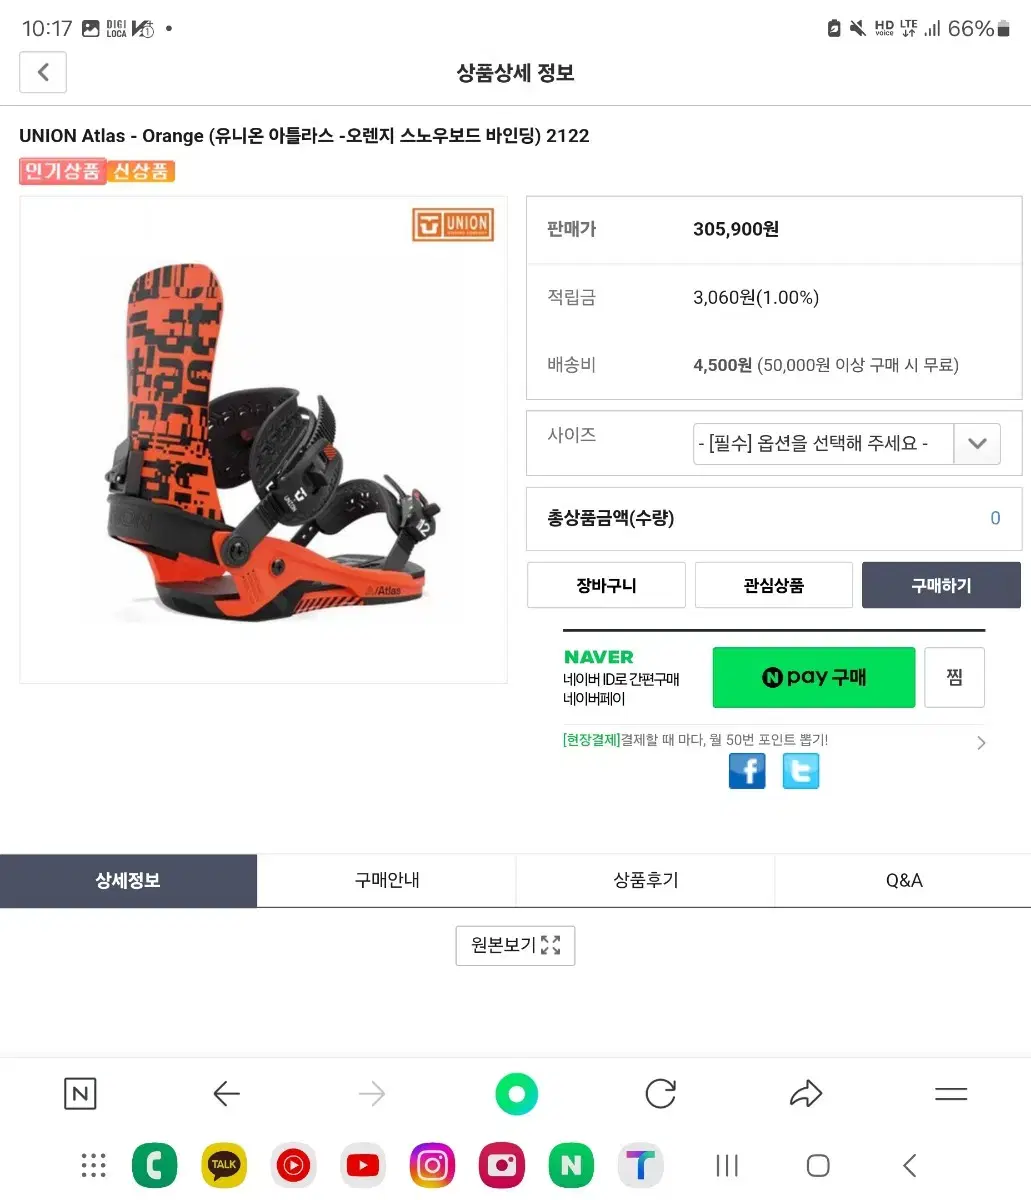Open size dropdown chevron arrow
The height and width of the screenshot is (1200, 1031).
coord(977,443)
